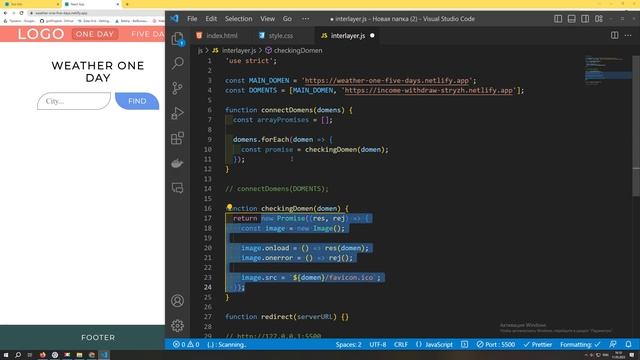
Task: Open the income-withdraw-stryzh.netlify.app link in code
Action: pos(429,90)
